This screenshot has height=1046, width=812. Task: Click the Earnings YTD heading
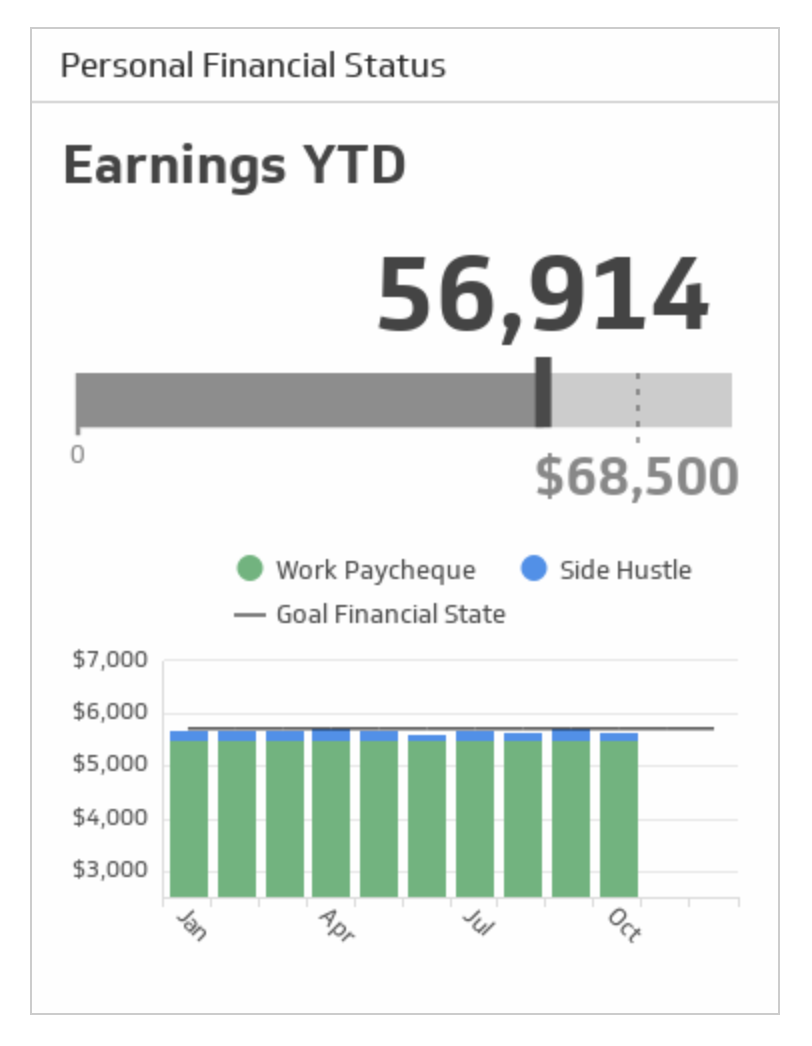(234, 166)
